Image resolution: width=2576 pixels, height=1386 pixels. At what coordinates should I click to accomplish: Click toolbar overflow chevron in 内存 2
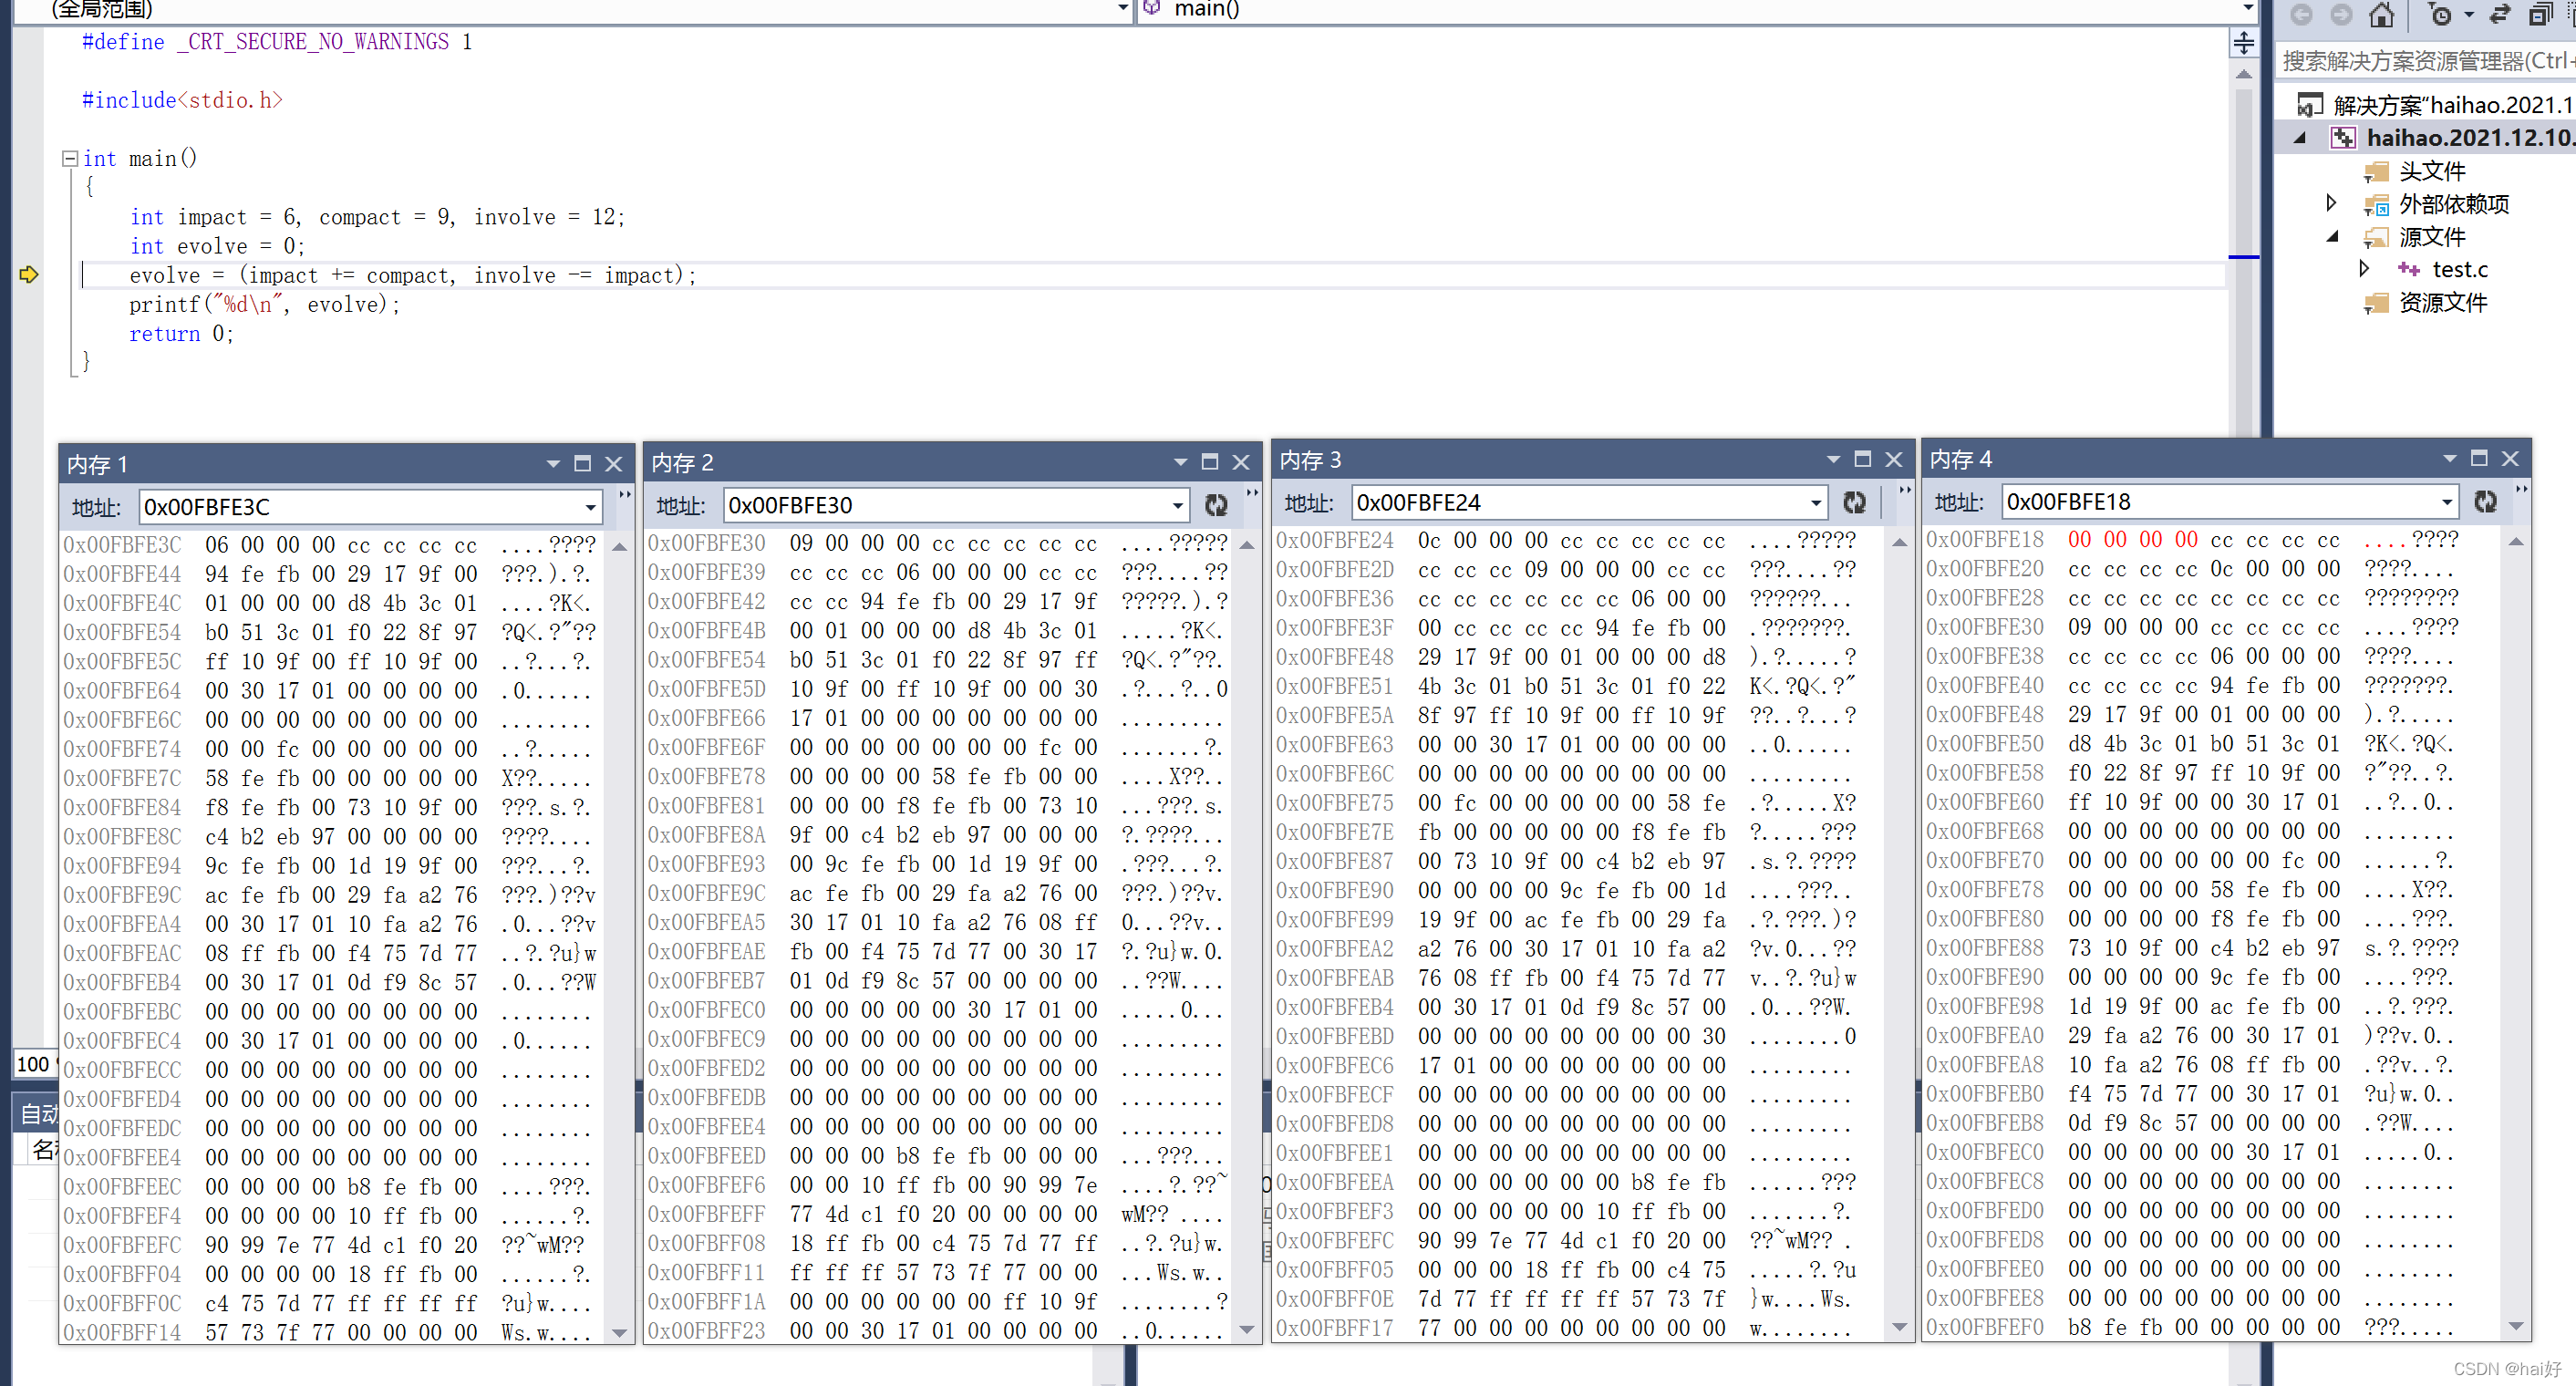click(x=1252, y=492)
